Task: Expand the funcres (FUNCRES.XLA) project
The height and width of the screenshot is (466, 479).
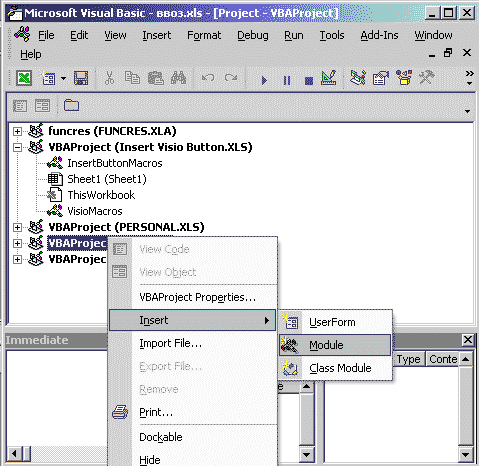Action: (x=17, y=131)
